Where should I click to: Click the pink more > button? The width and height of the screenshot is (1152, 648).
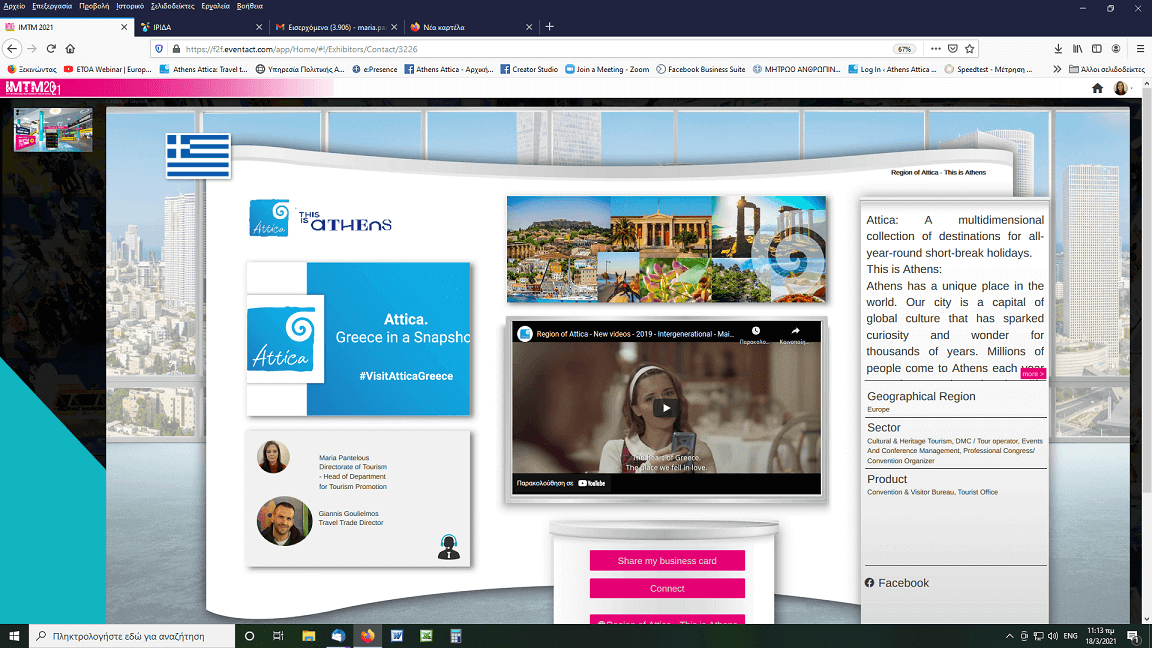pos(1032,374)
